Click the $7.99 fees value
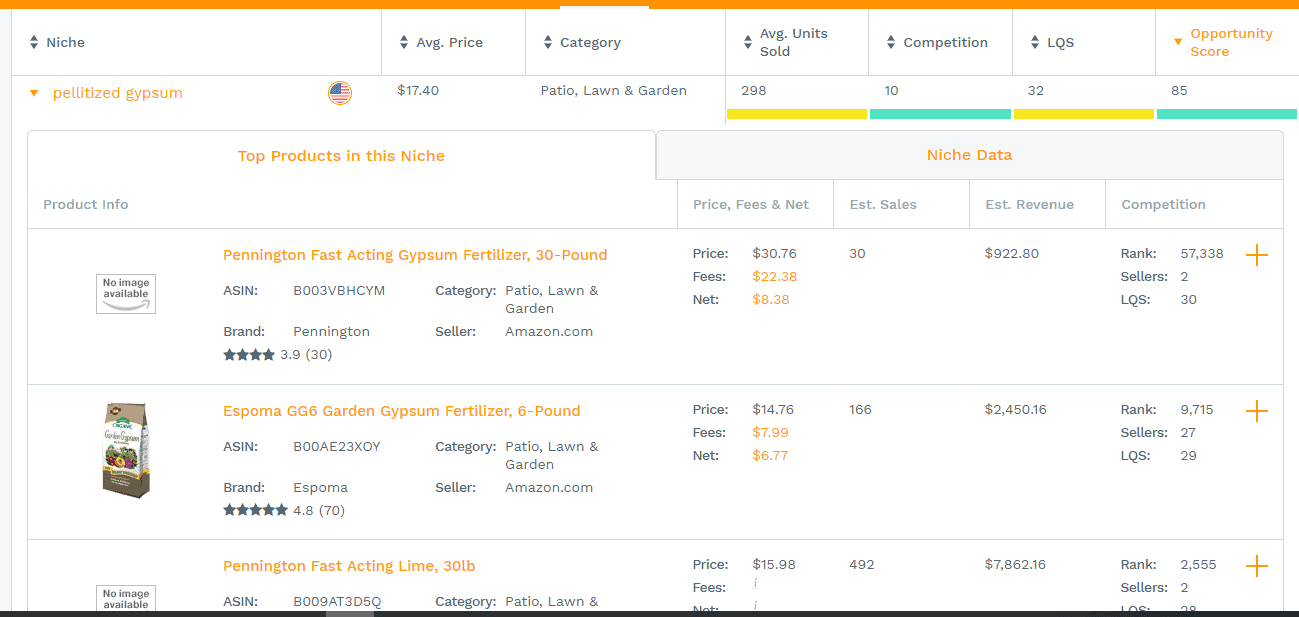1299x617 pixels. pos(771,433)
